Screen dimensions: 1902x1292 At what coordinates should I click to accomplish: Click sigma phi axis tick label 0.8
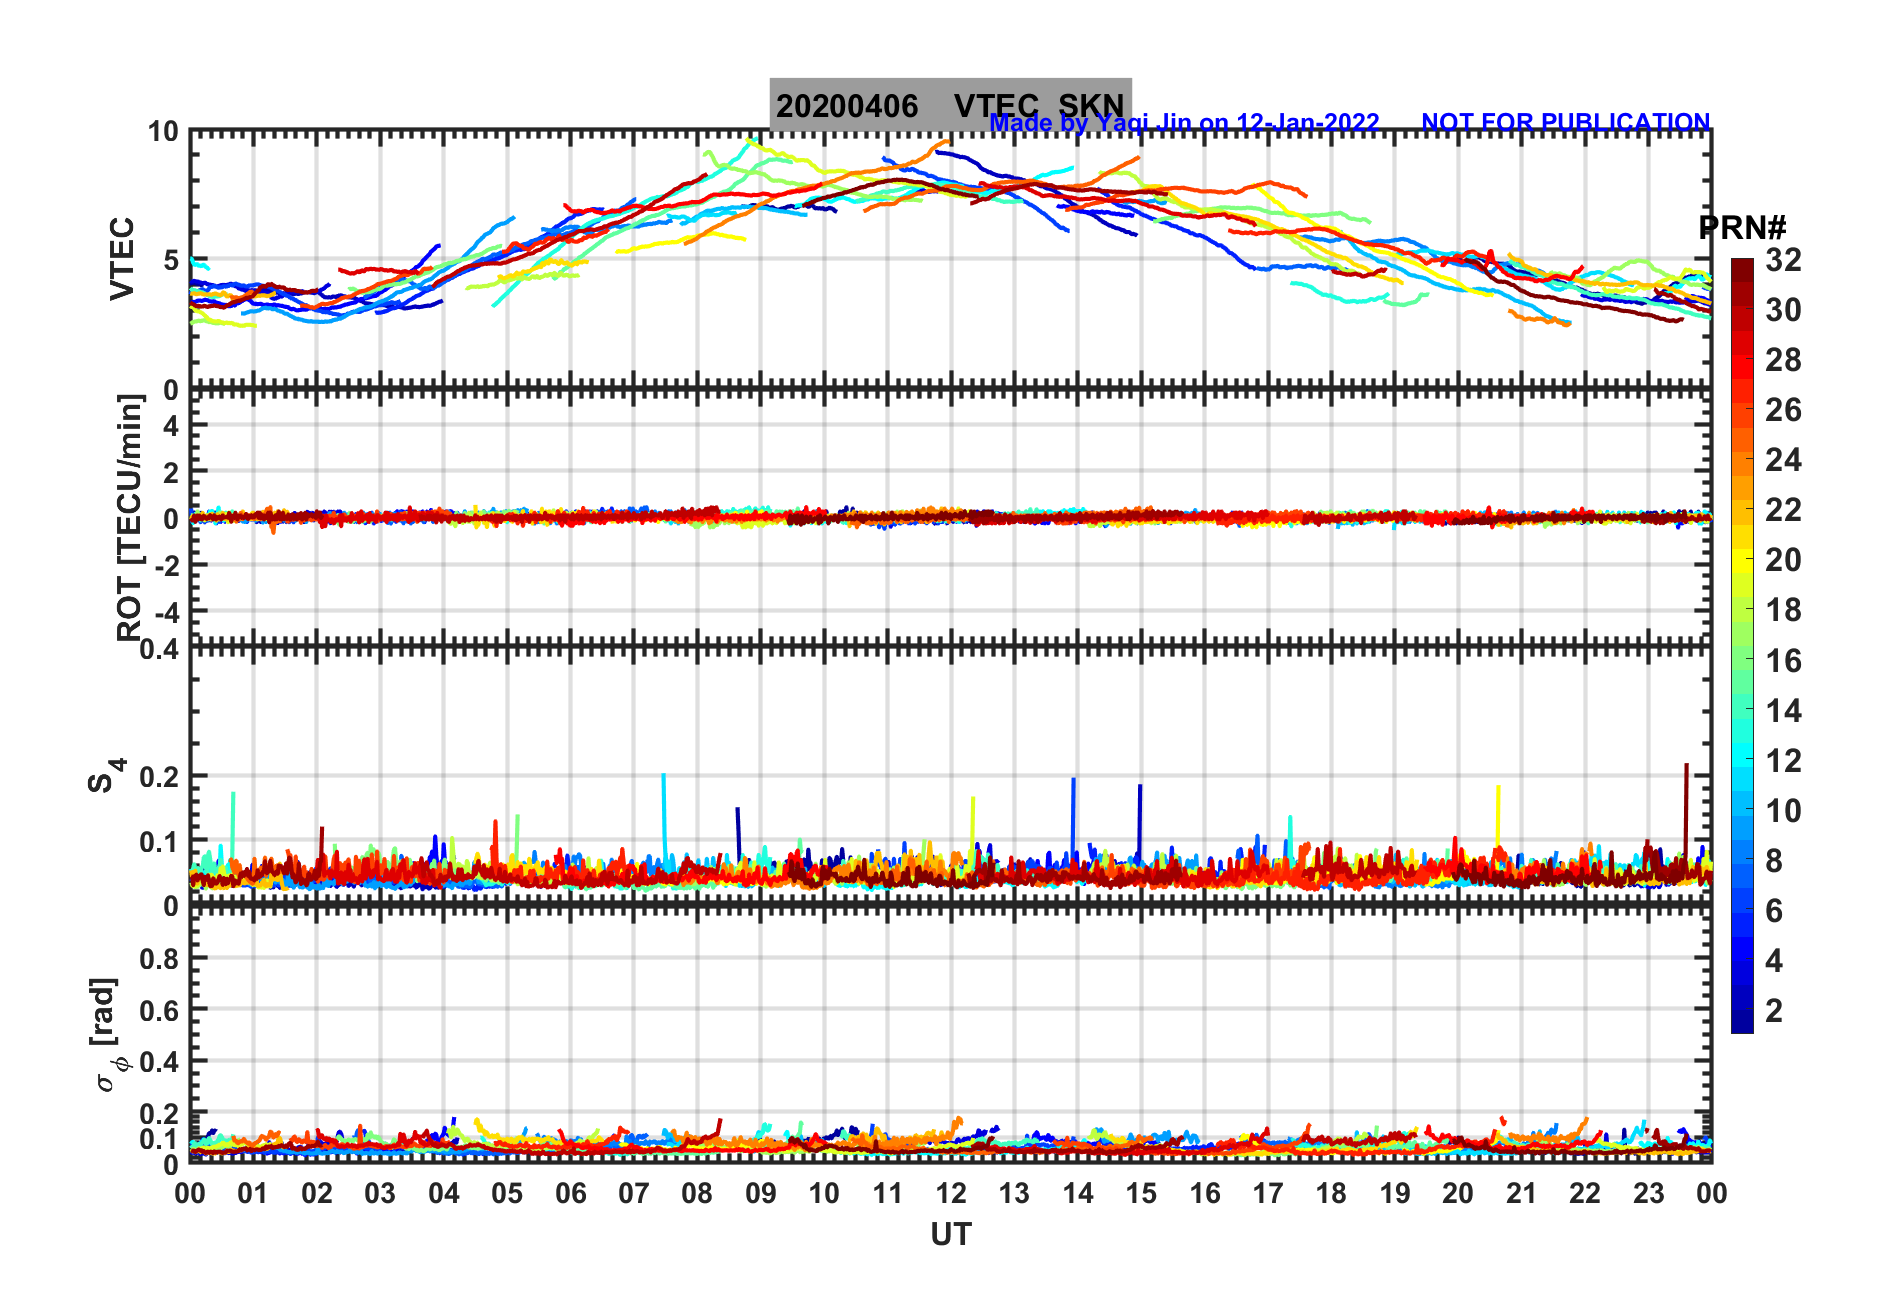[159, 959]
